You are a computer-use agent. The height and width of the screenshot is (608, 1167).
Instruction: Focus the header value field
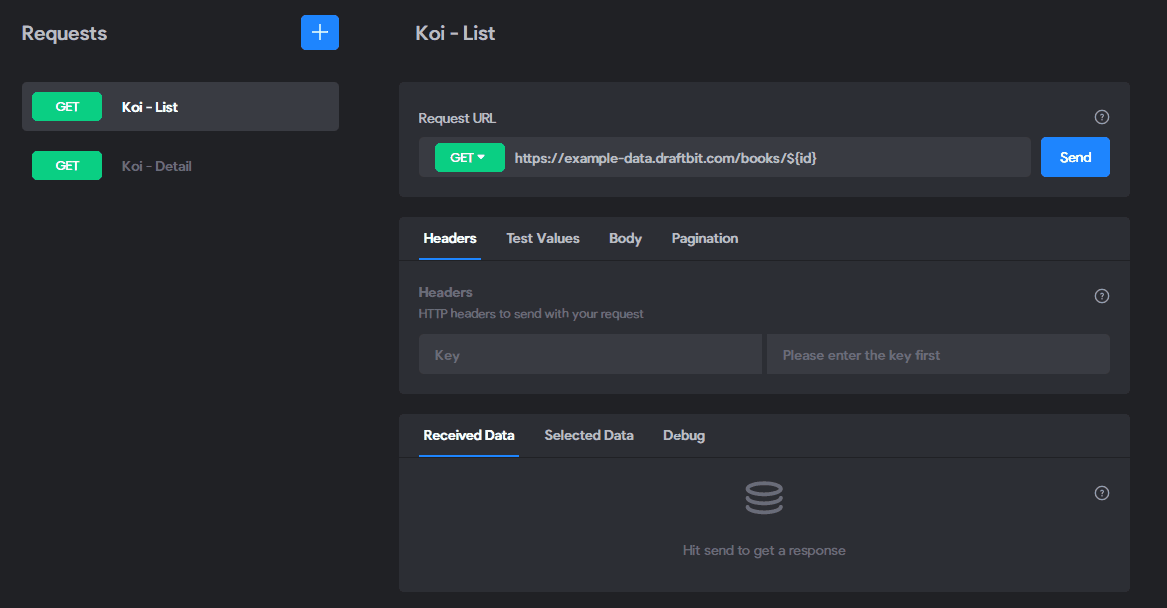coord(938,354)
